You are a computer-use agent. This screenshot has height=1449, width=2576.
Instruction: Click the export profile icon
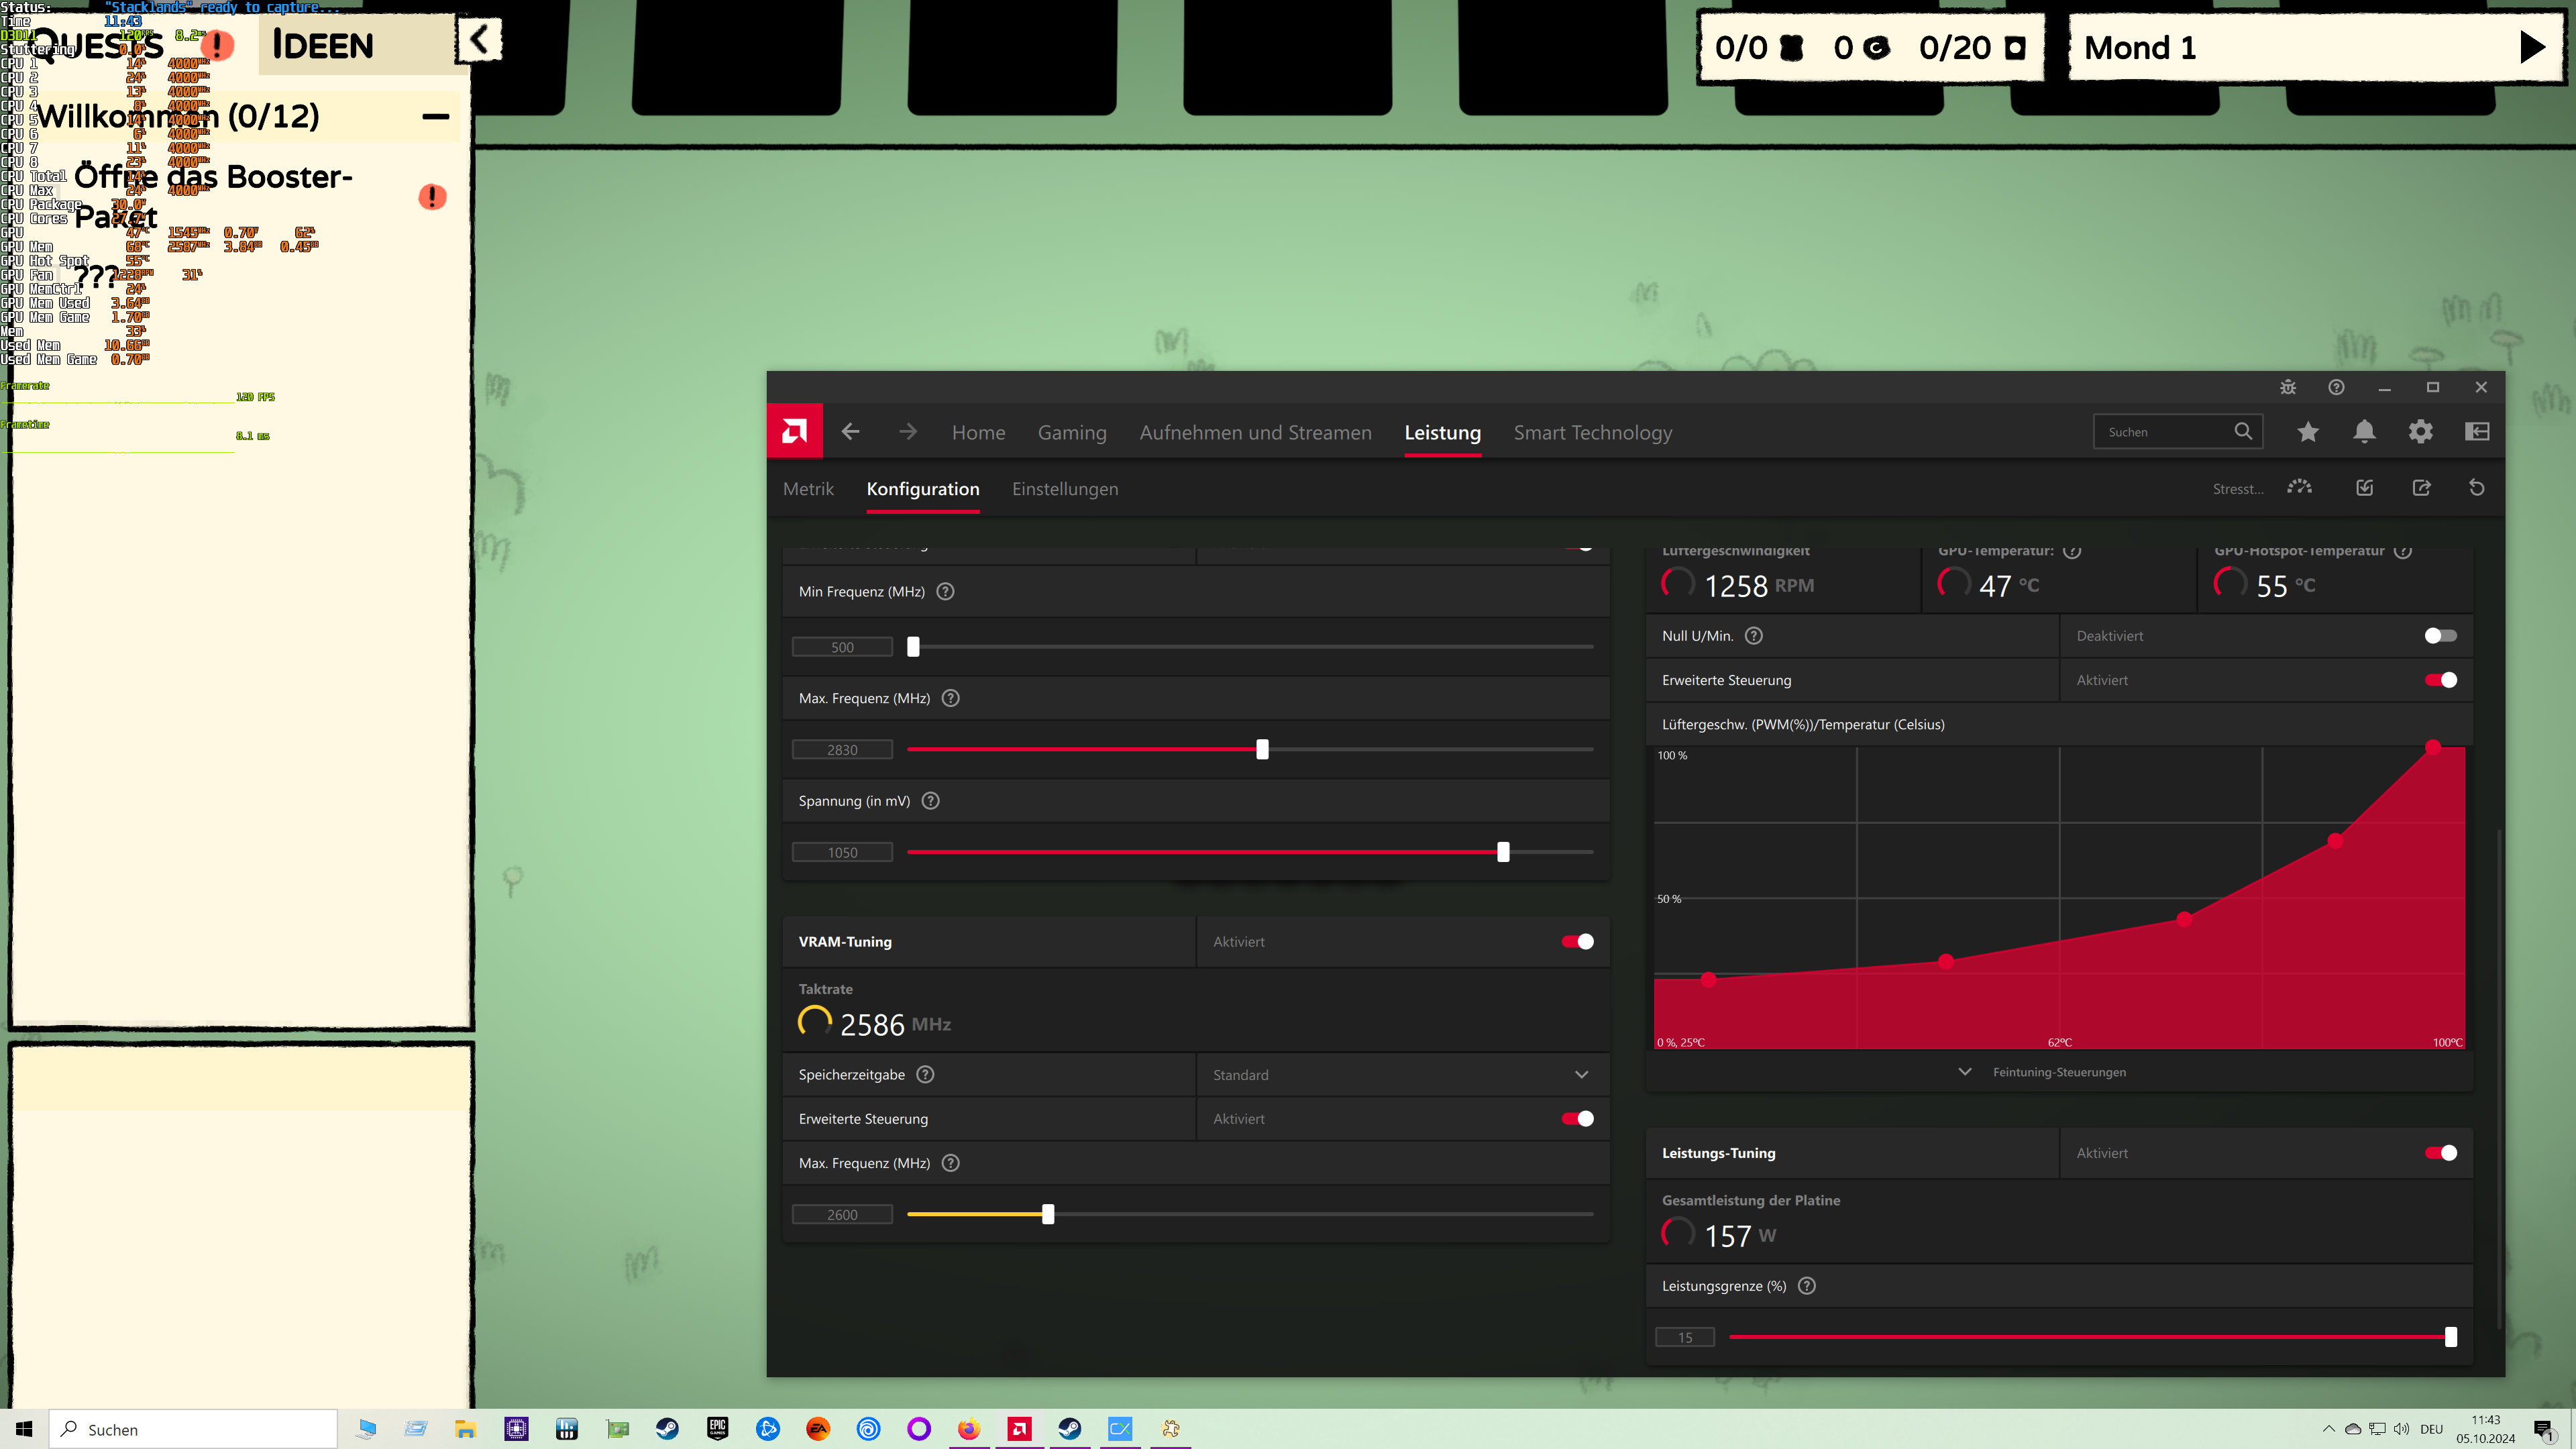coord(2421,488)
